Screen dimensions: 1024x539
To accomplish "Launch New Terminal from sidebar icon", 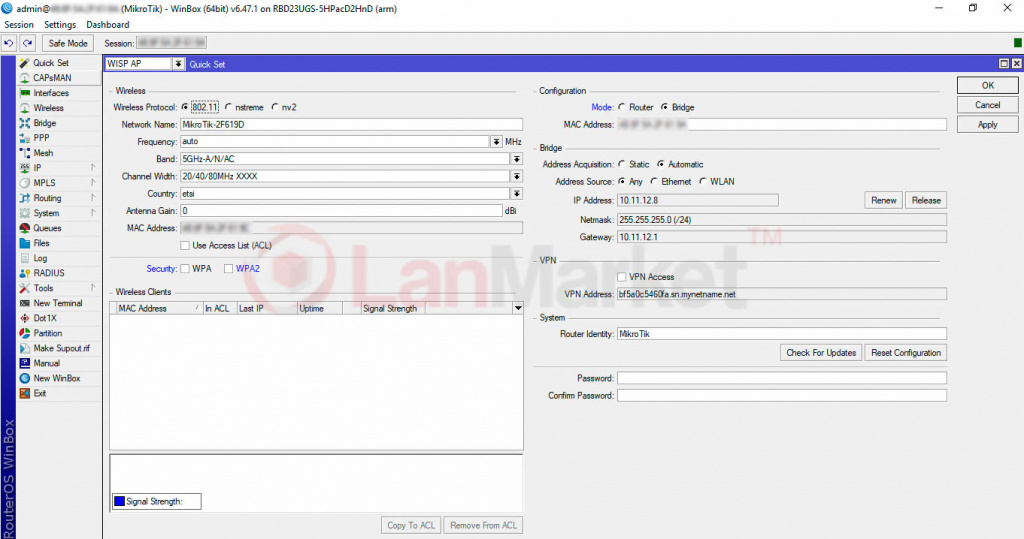I will pos(25,303).
